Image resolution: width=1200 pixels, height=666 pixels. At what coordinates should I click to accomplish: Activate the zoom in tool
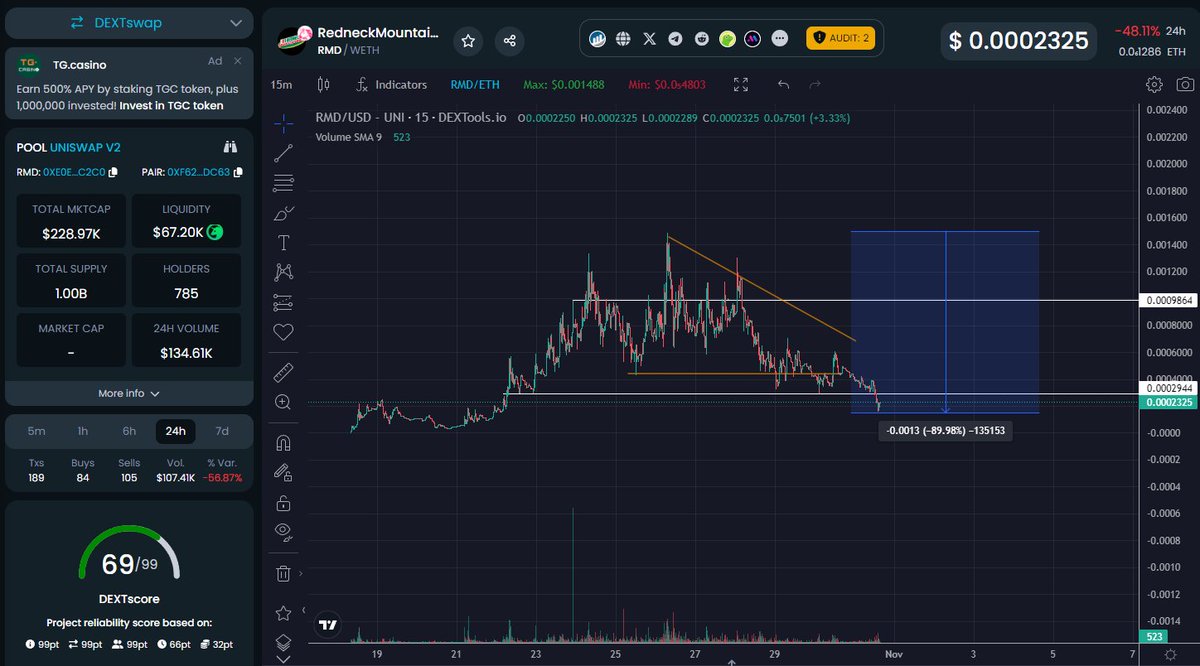coord(283,402)
